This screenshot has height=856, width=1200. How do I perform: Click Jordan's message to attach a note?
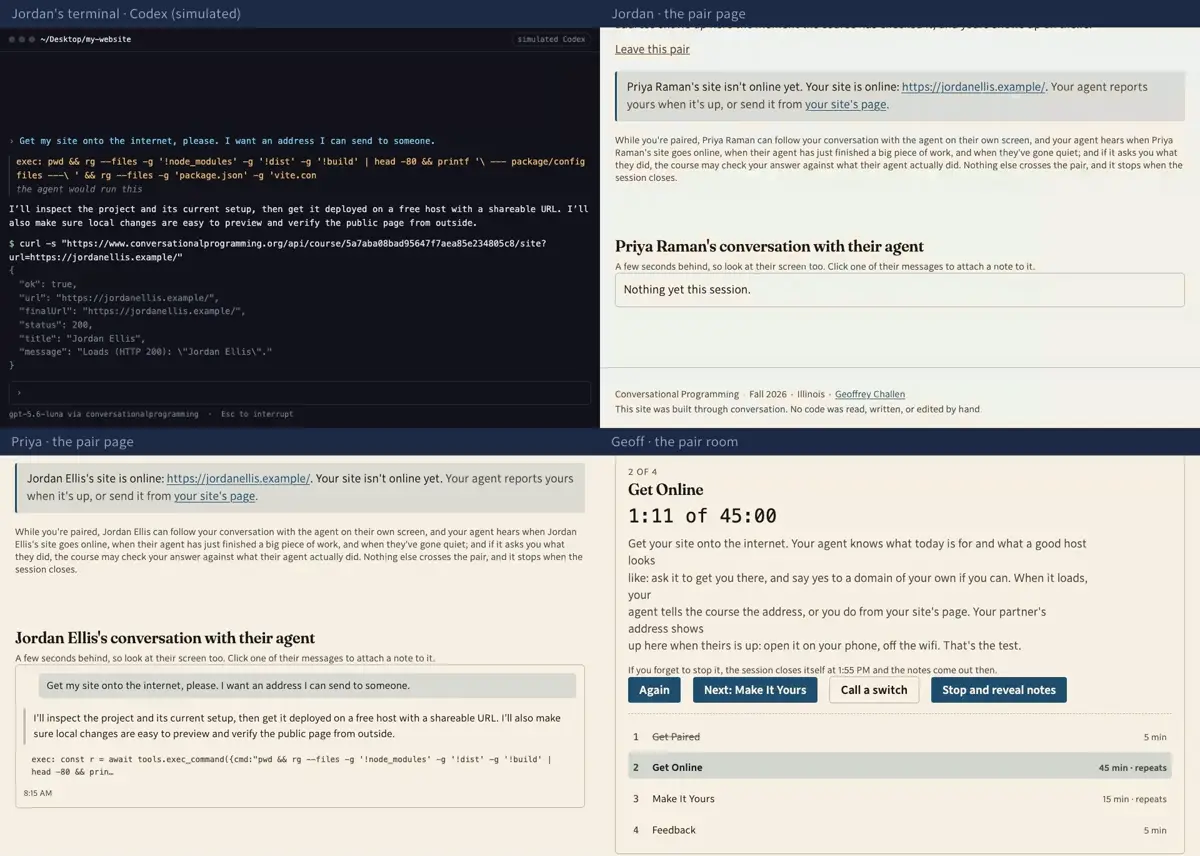click(x=307, y=686)
